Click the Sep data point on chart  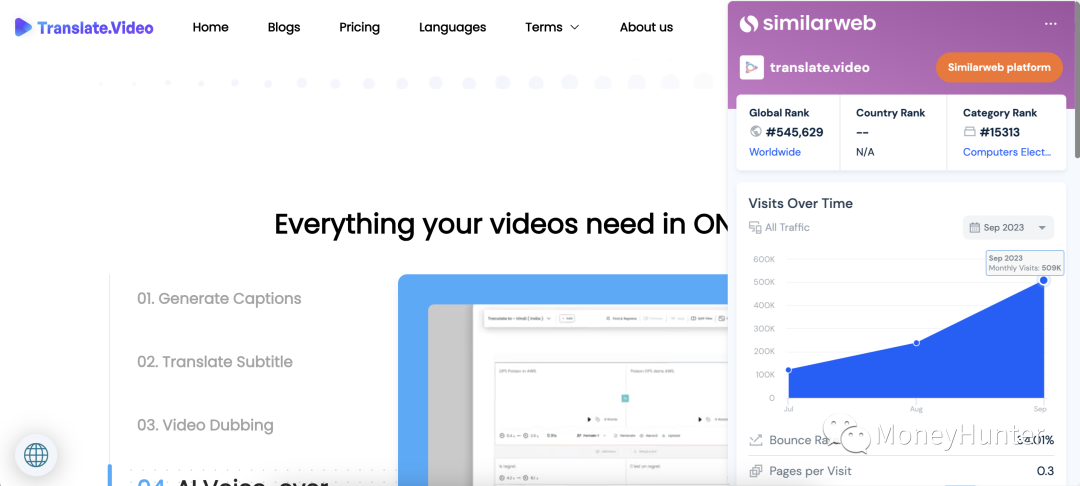1043,280
